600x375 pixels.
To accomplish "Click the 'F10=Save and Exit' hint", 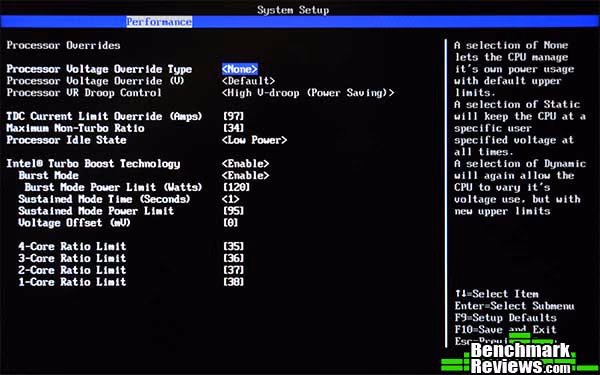I will 505,329.
